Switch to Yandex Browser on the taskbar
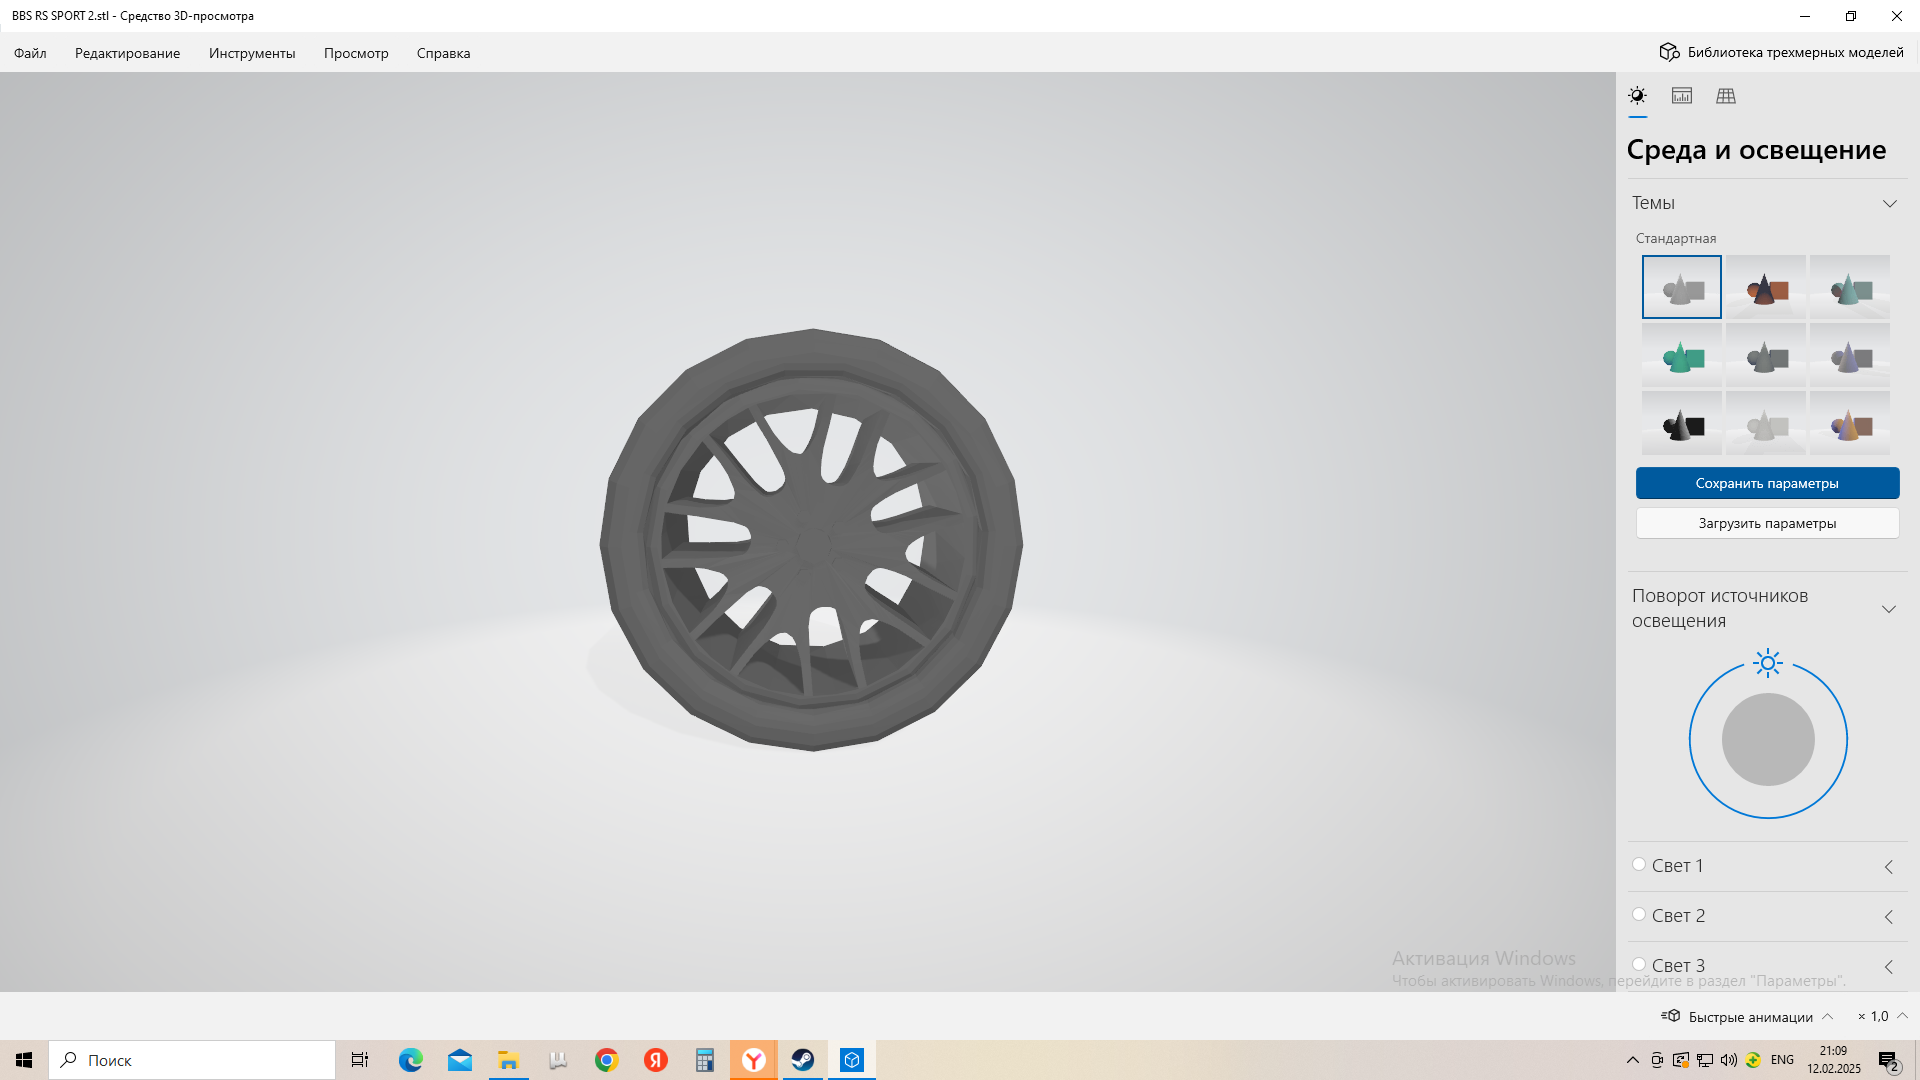Image resolution: width=1920 pixels, height=1080 pixels. (754, 1060)
